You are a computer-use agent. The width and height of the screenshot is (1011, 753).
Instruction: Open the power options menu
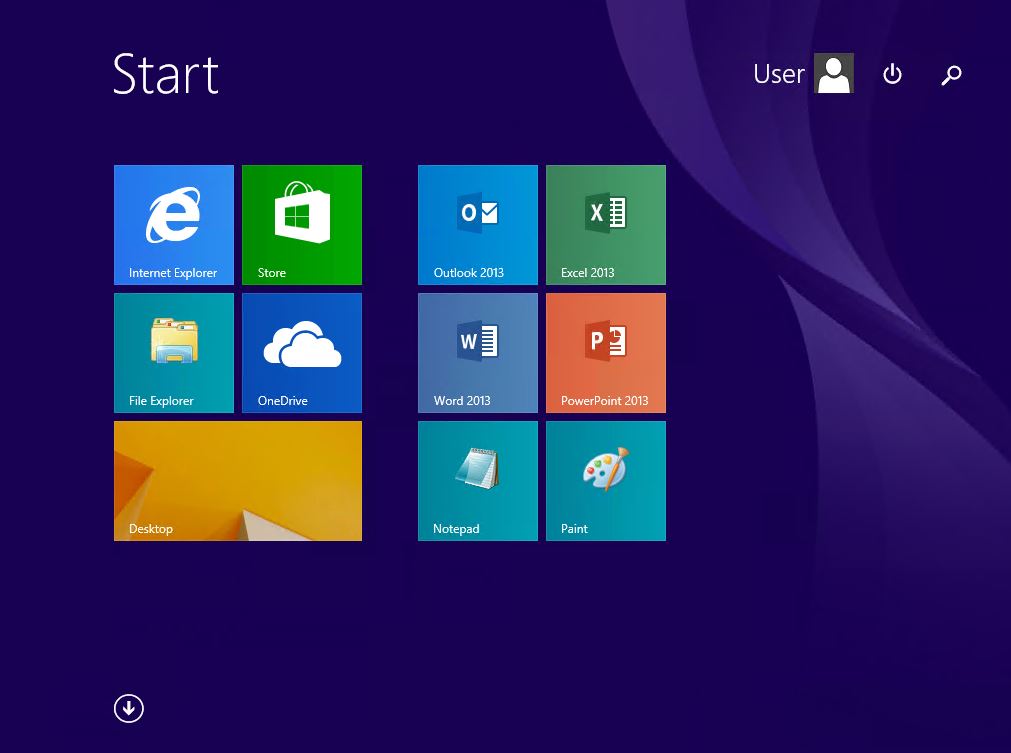[892, 74]
